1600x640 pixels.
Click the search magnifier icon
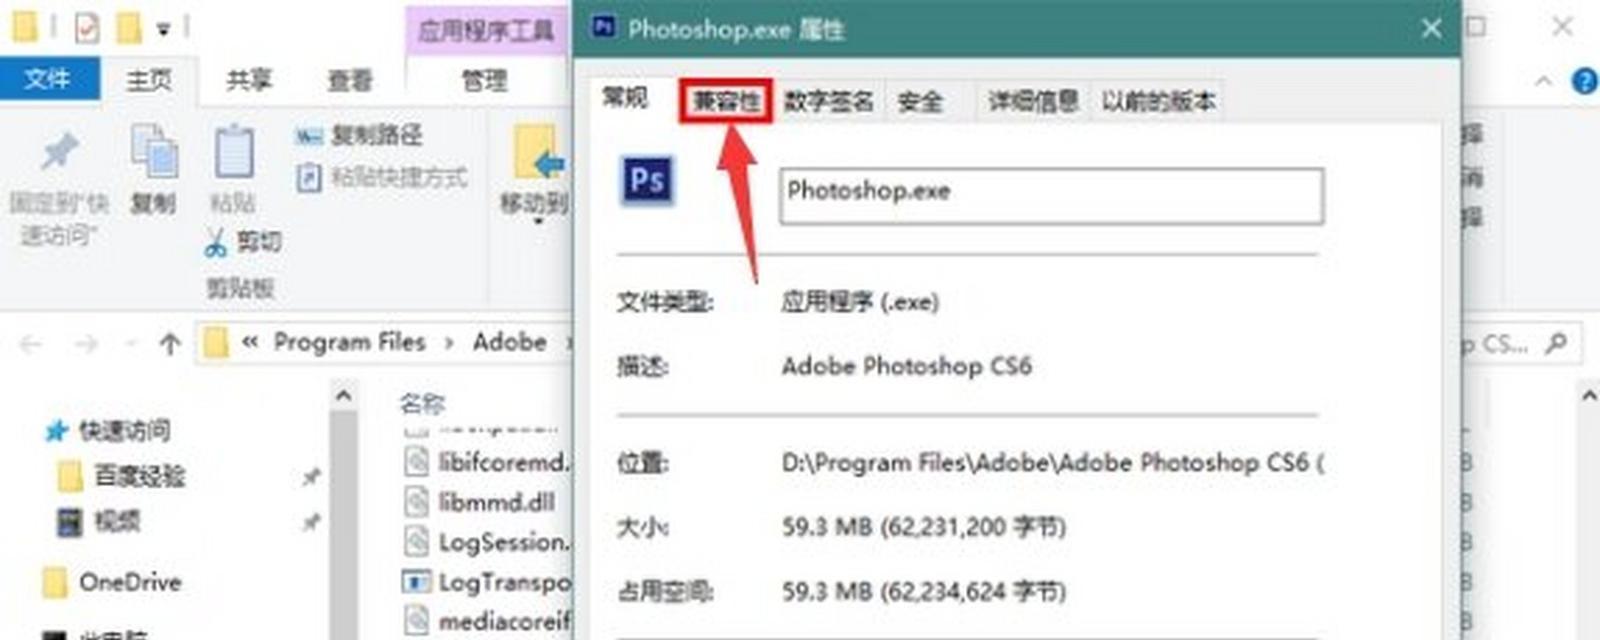[1556, 344]
